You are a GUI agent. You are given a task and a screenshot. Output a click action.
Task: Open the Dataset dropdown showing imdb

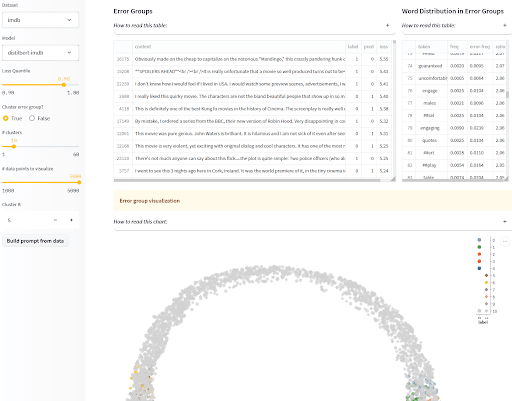(x=40, y=20)
